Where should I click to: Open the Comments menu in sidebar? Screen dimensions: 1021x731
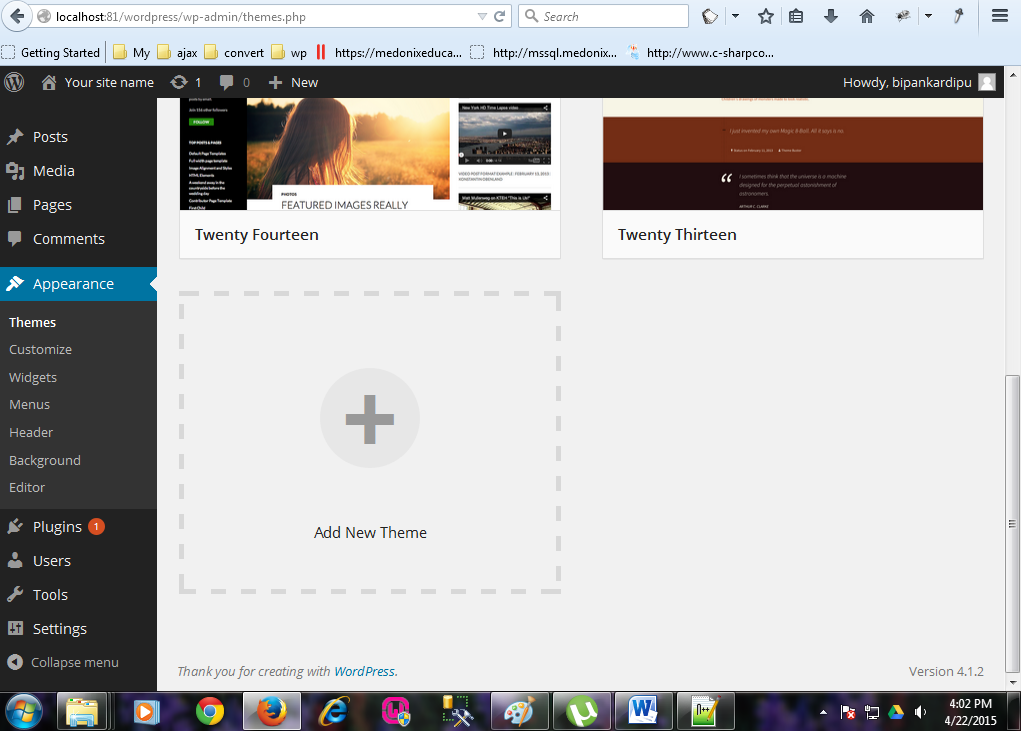point(78,238)
